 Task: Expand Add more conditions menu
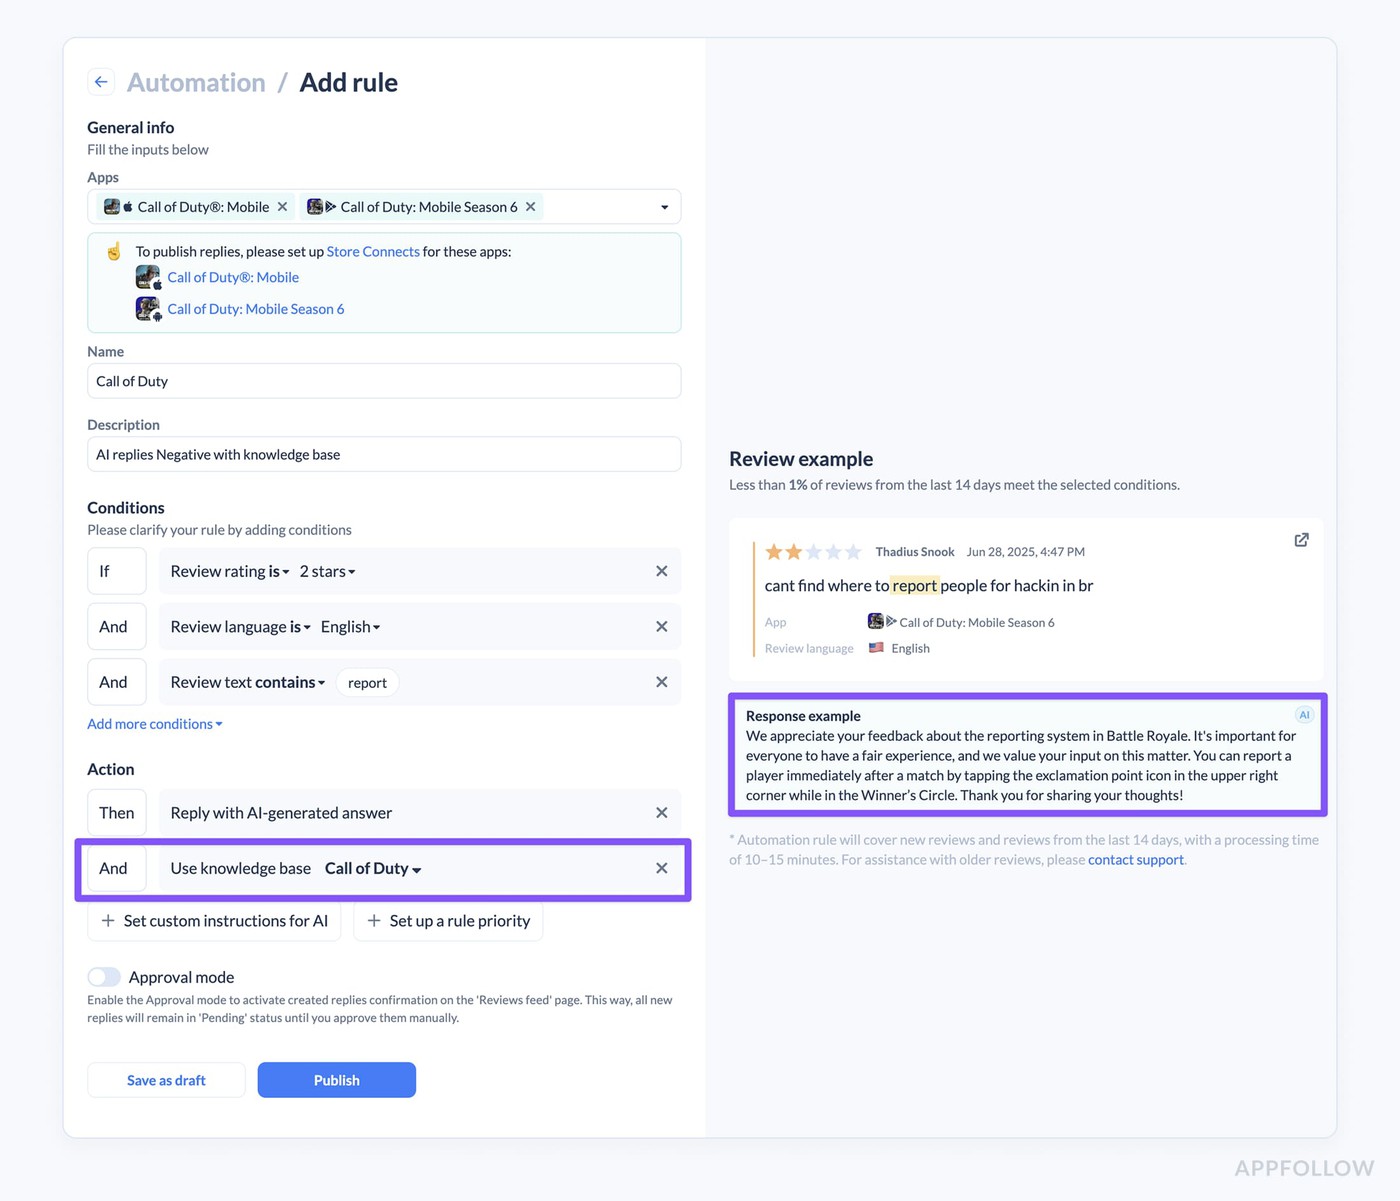(x=155, y=724)
